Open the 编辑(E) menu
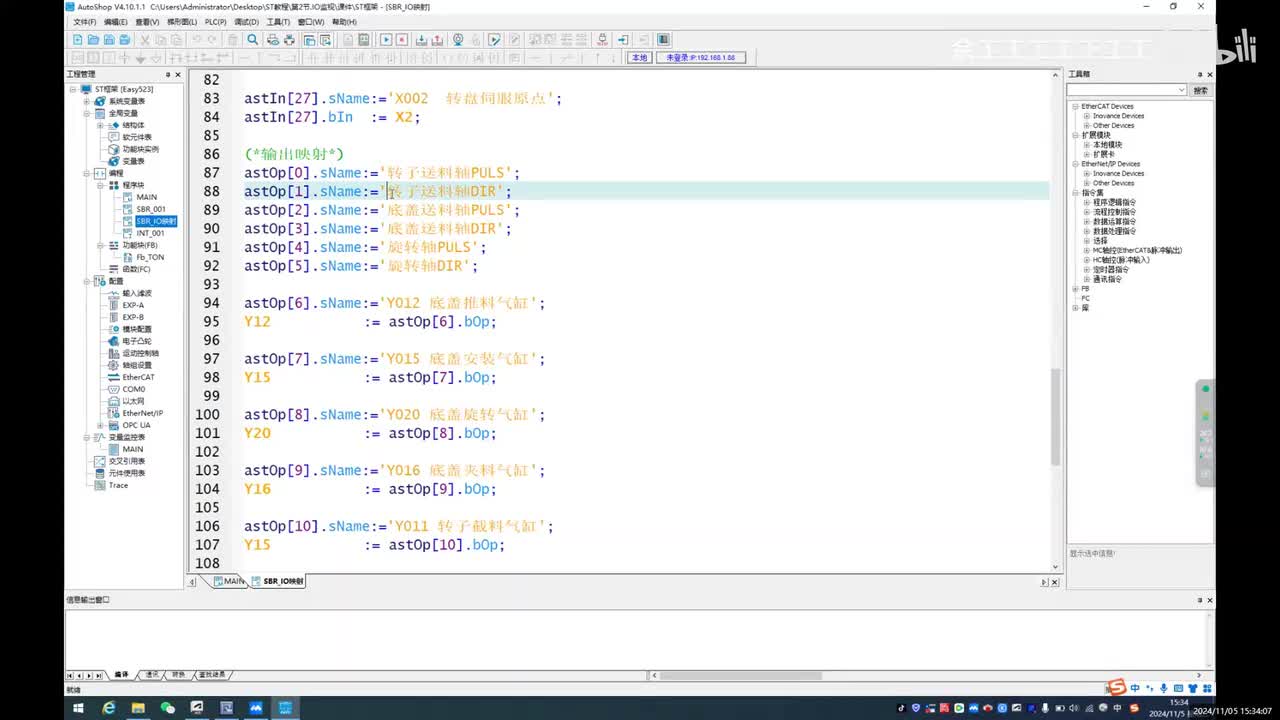 [x=116, y=22]
